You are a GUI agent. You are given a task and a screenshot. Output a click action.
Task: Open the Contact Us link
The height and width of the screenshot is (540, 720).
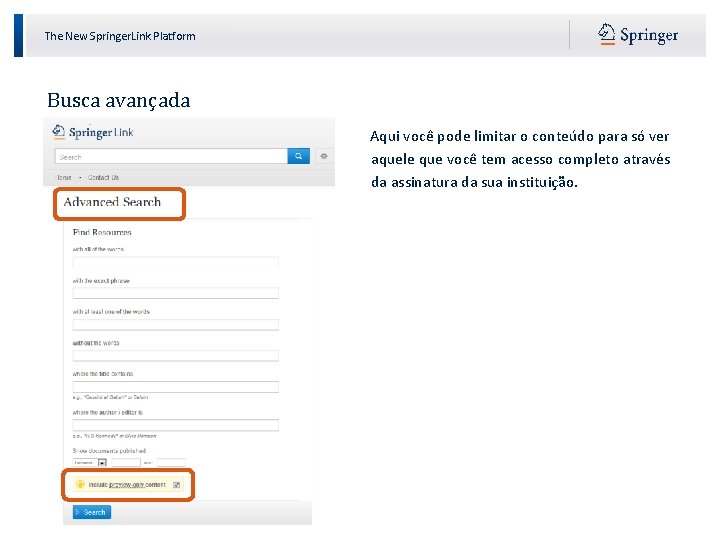(103, 178)
